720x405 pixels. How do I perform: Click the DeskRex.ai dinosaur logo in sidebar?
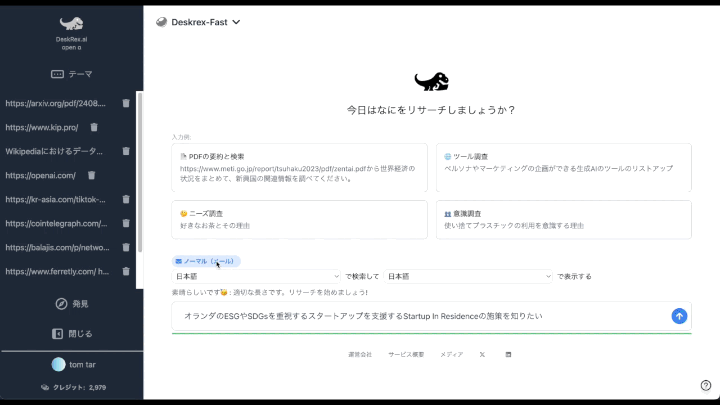coord(71,23)
